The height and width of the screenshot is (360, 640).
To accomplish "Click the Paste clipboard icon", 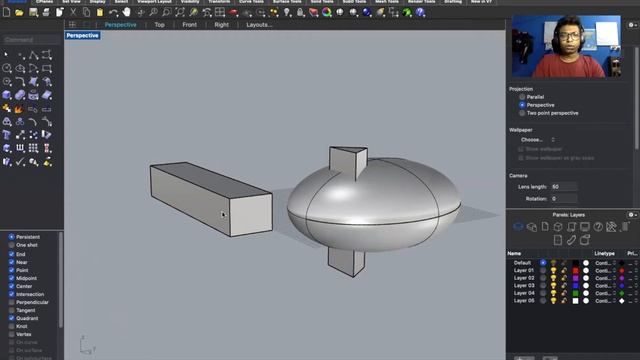I will (100, 13).
